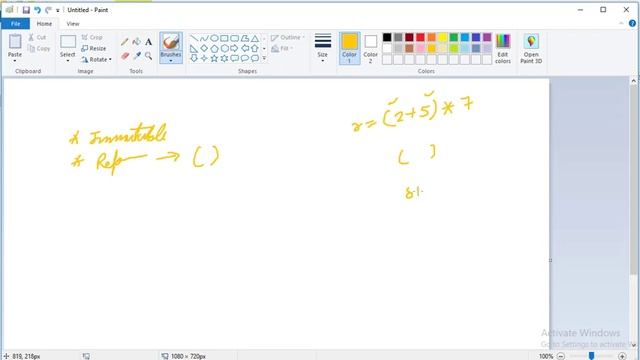Select the Magnifier tool
640x360 pixels.
pyautogui.click(x=149, y=56)
